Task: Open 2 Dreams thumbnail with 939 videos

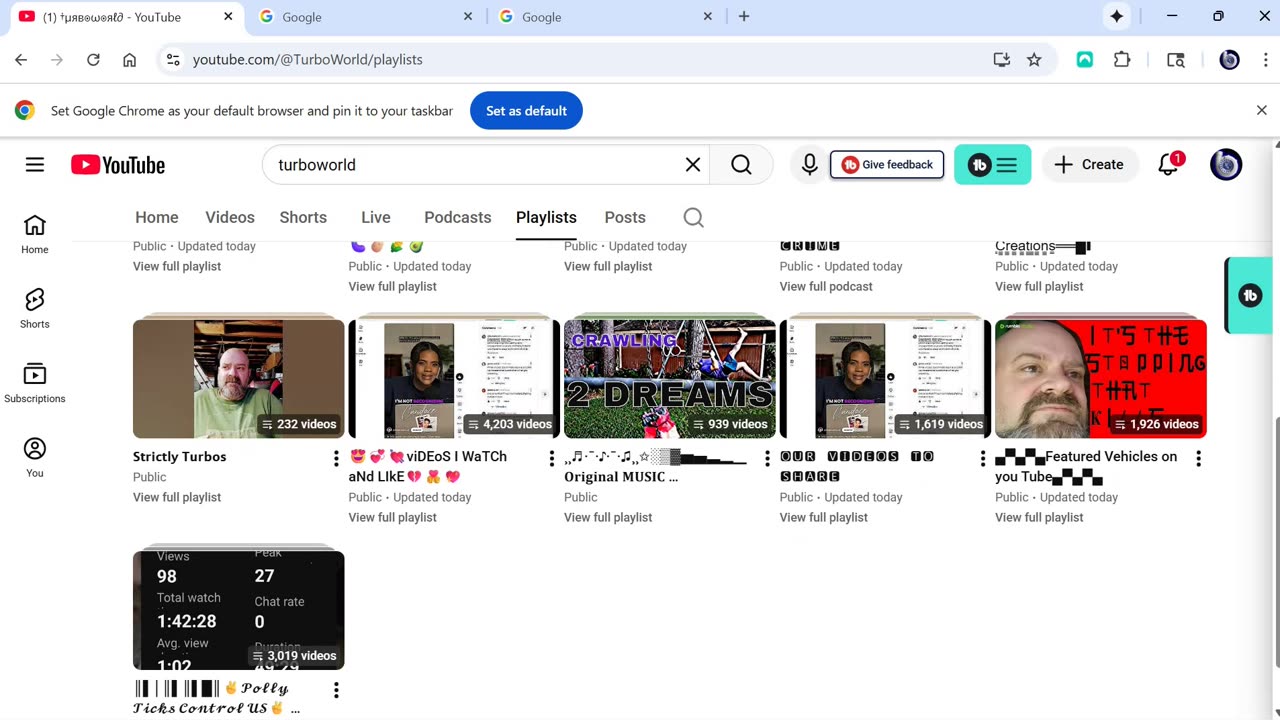Action: [x=670, y=378]
